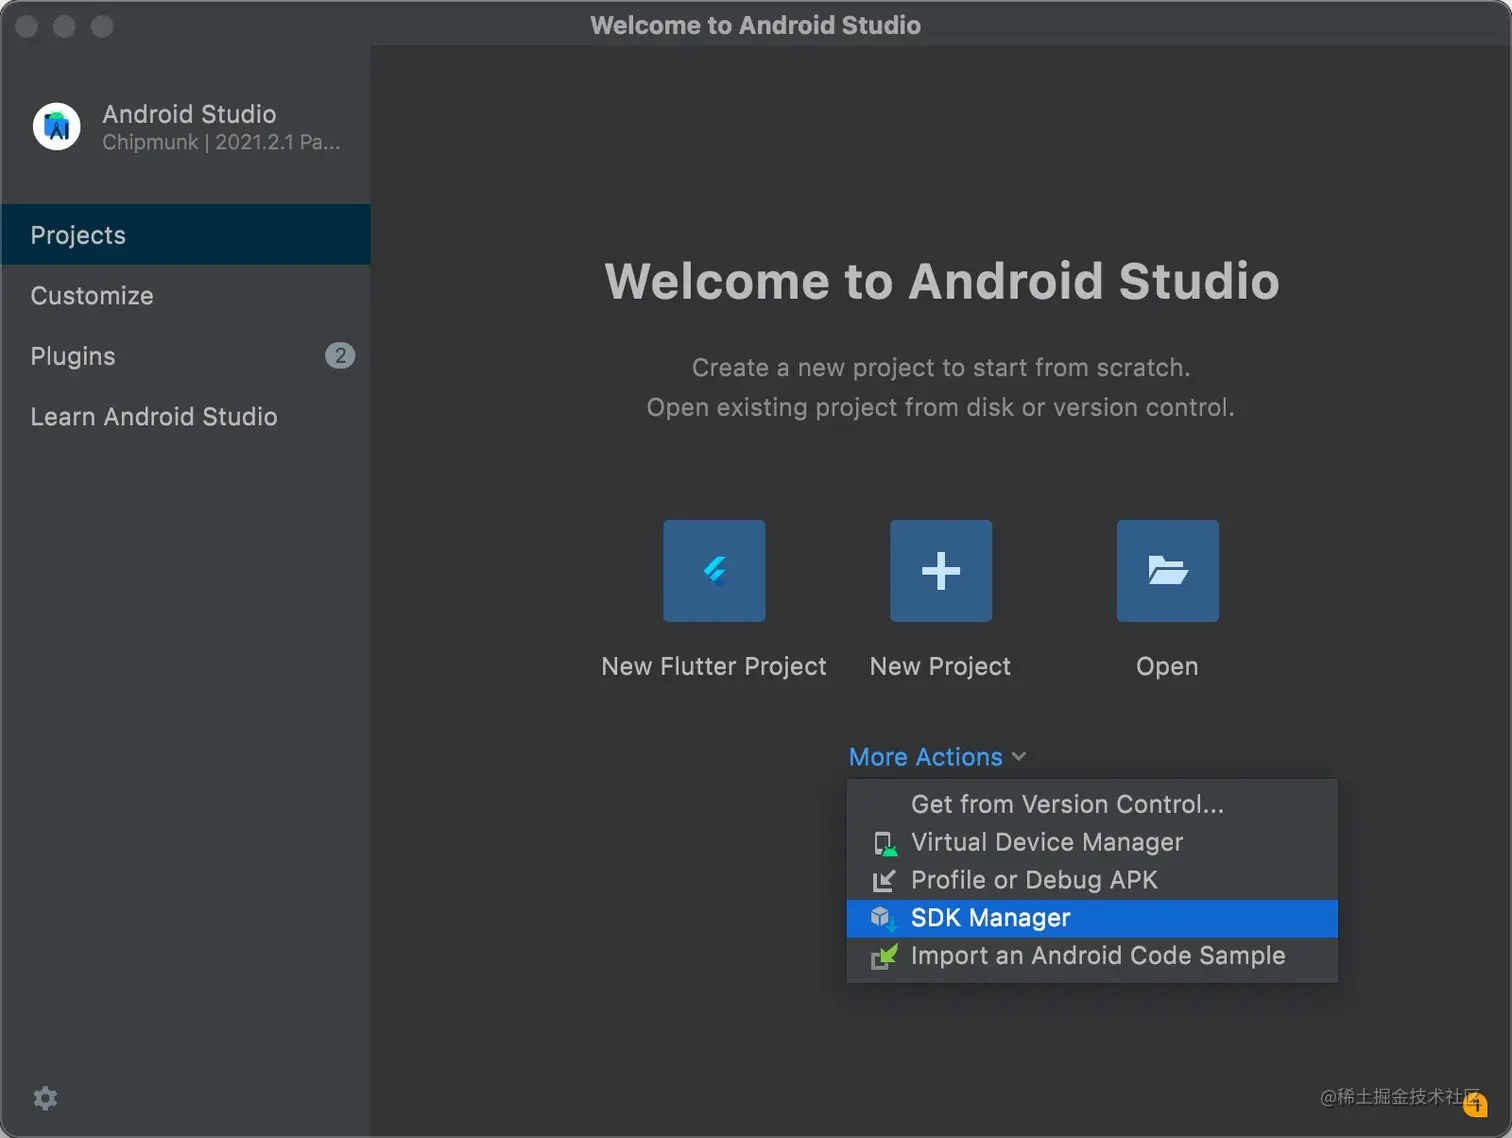The height and width of the screenshot is (1138, 1512).
Task: Click the SDK Manager cube icon
Action: pos(883,918)
